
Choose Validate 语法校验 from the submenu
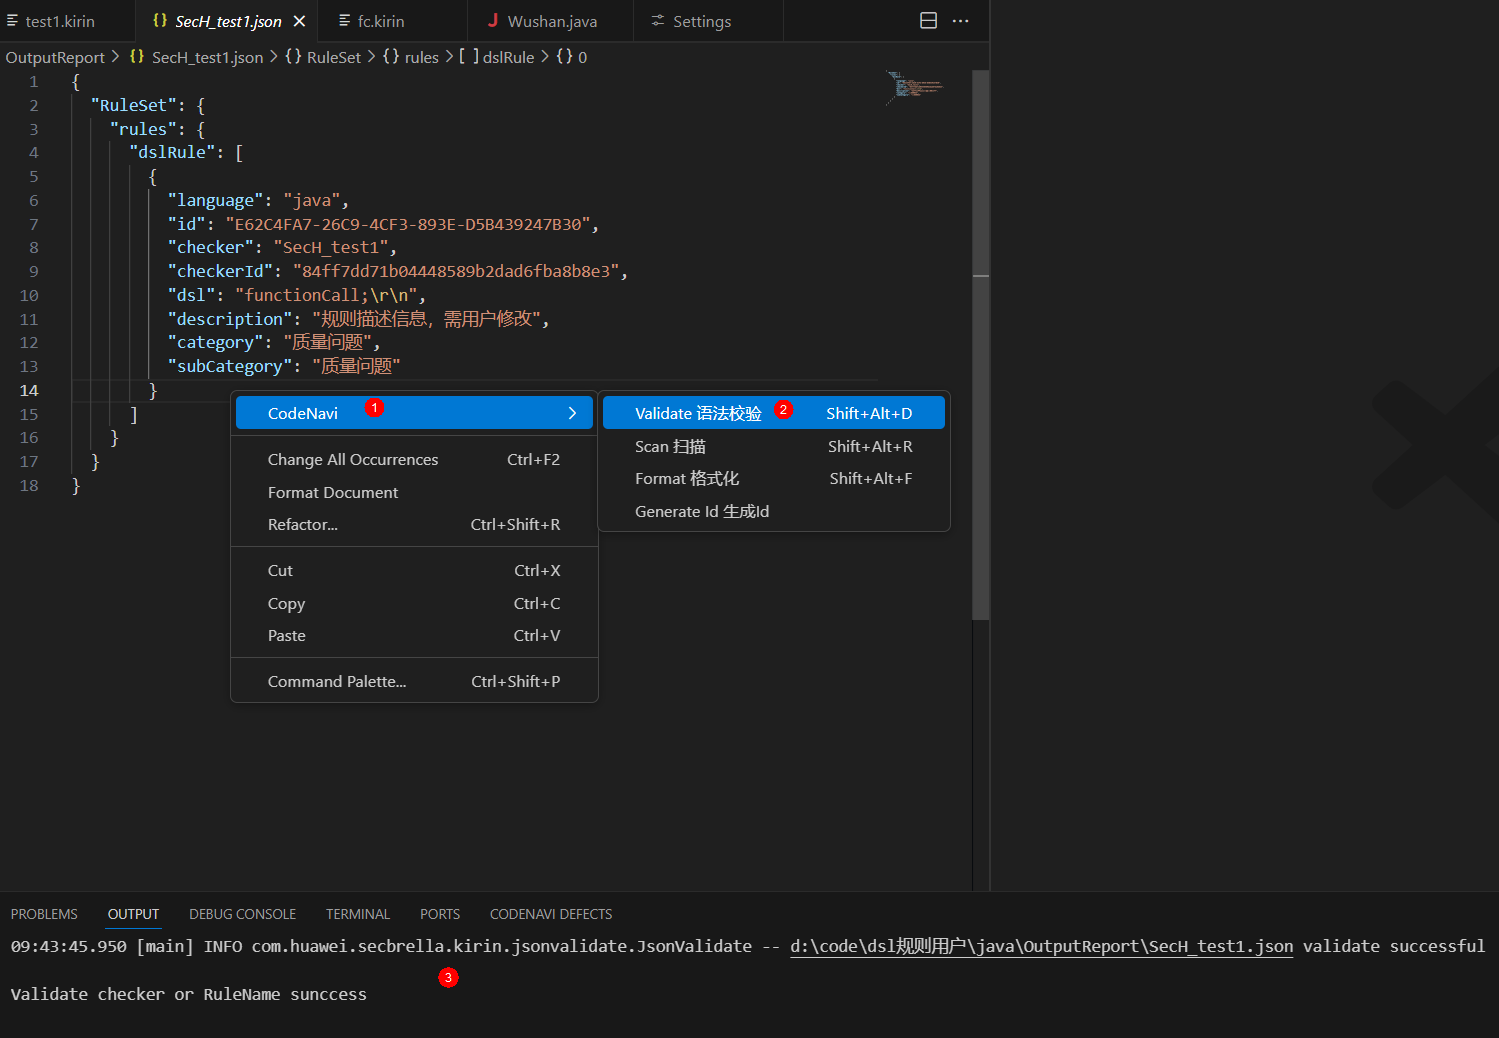pos(774,413)
